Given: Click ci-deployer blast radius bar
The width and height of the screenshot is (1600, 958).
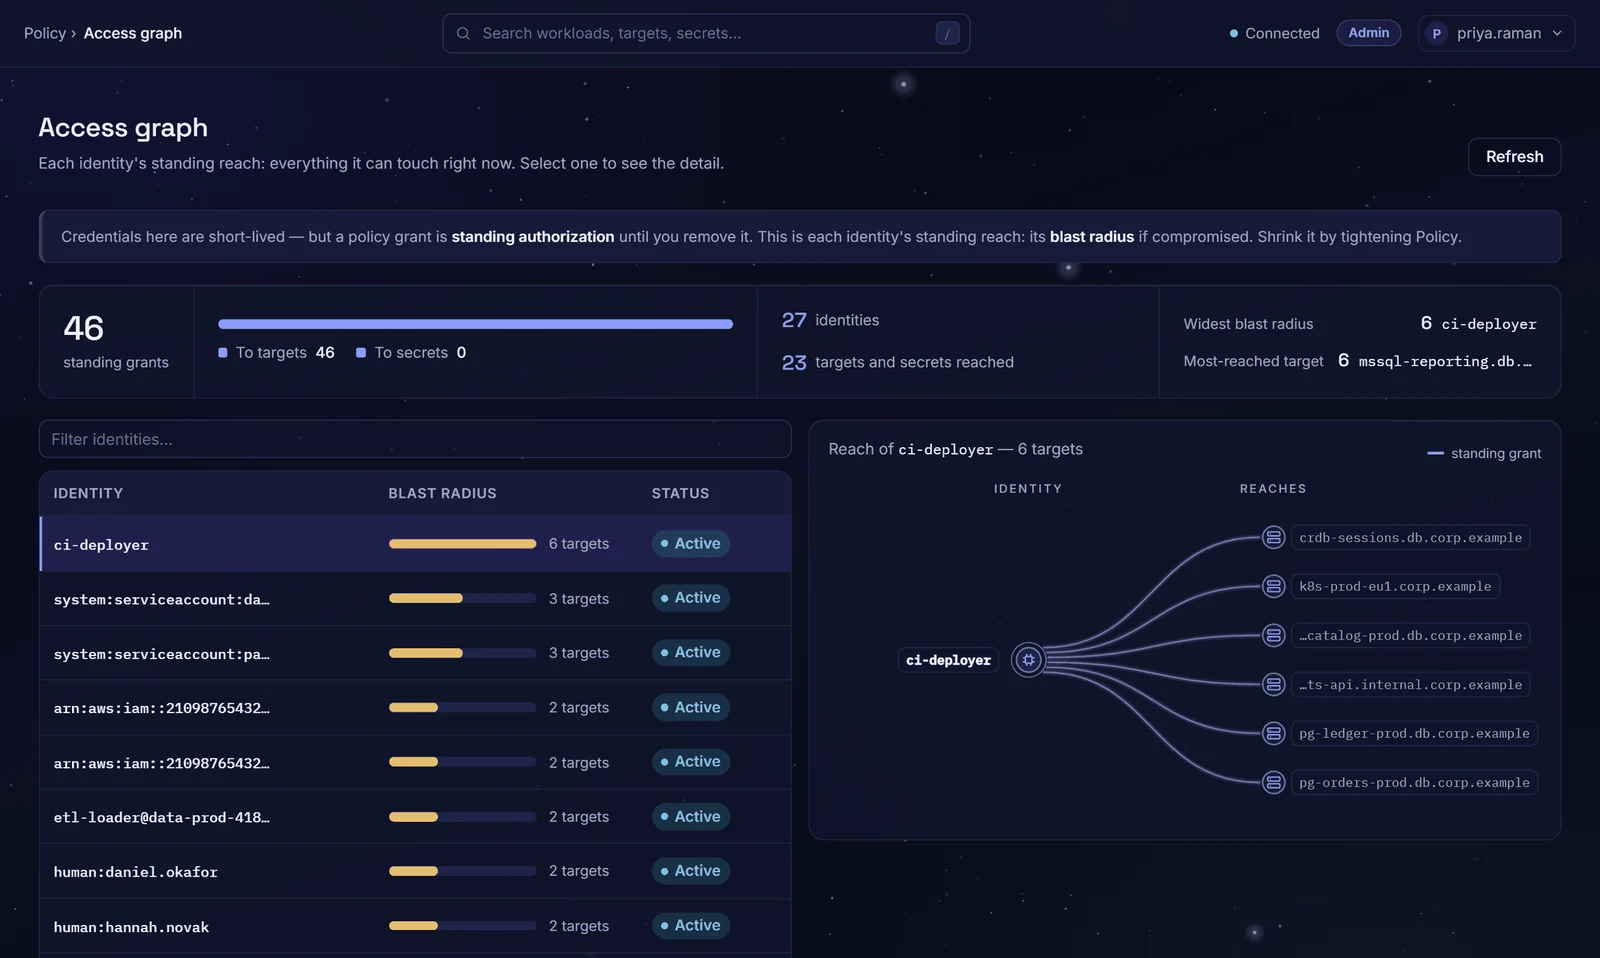Looking at the screenshot, I should point(462,544).
